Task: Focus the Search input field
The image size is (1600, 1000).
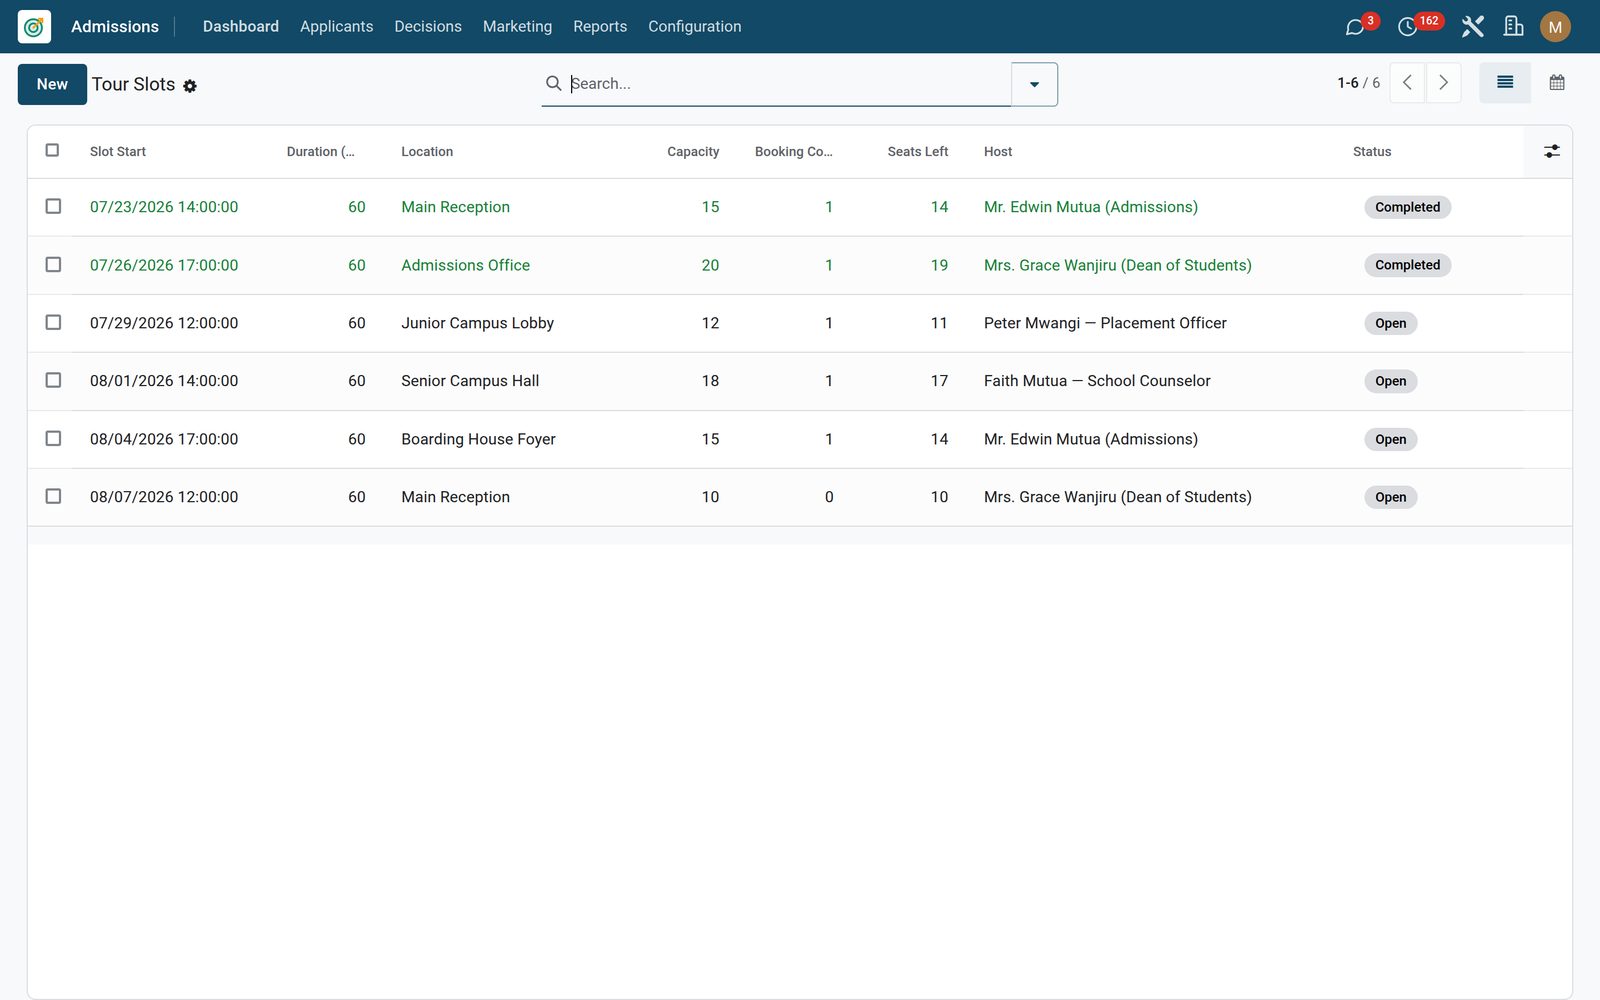Action: 788,84
